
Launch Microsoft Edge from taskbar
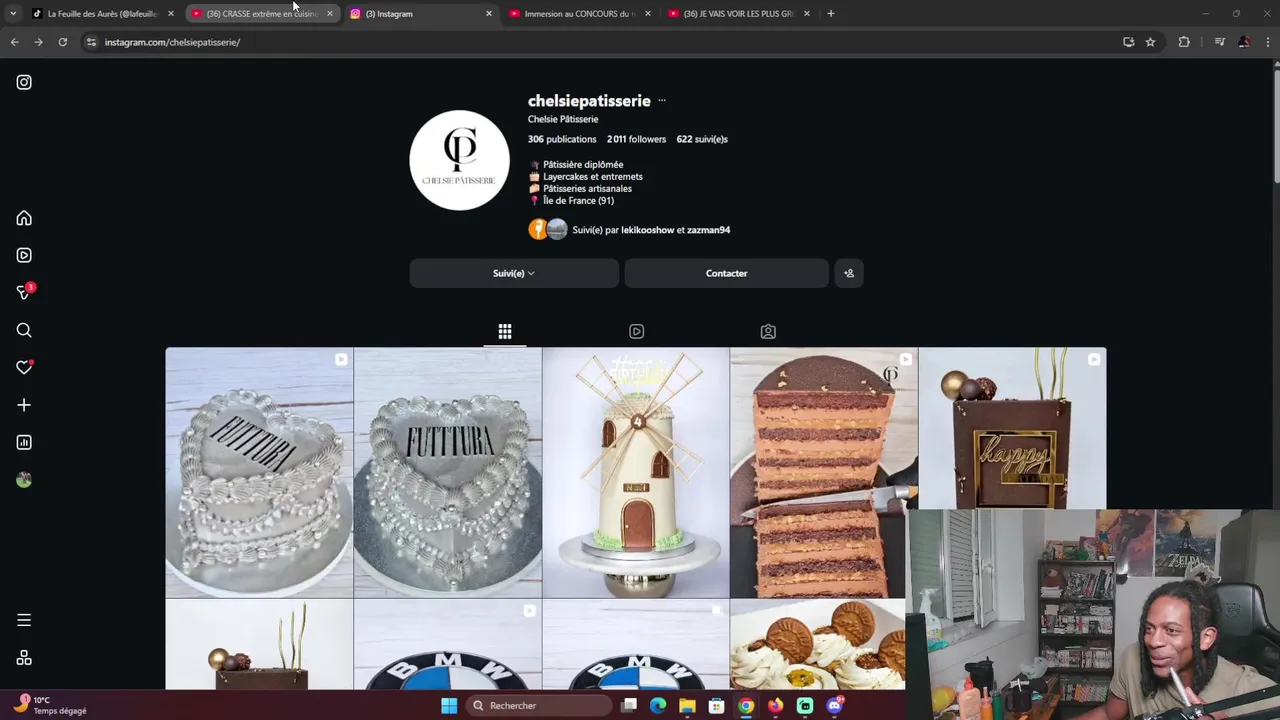[x=658, y=706]
